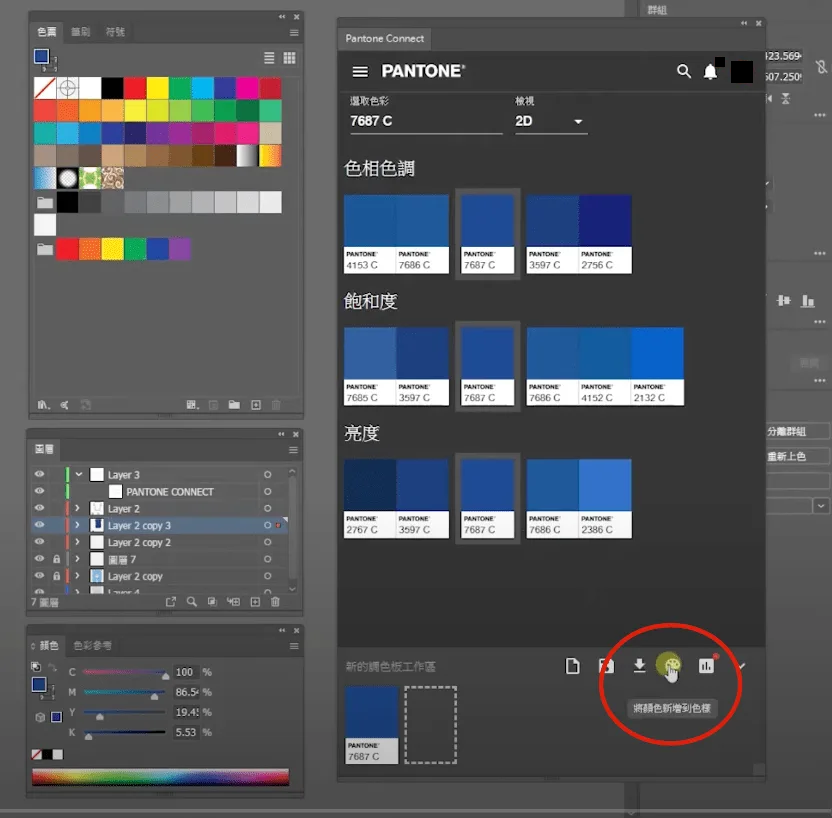Click the 7687 C picked color field
This screenshot has height=818, width=832.
pyautogui.click(x=426, y=121)
